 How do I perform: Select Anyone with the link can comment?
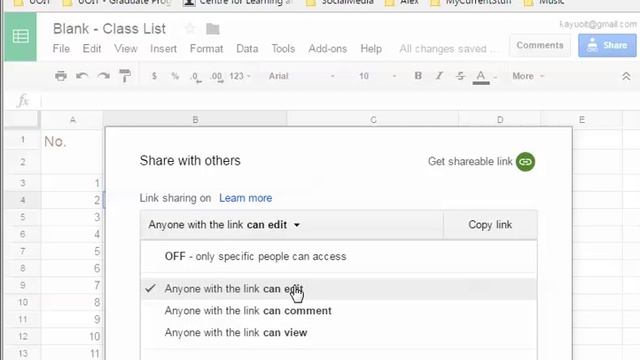[x=339, y=311]
